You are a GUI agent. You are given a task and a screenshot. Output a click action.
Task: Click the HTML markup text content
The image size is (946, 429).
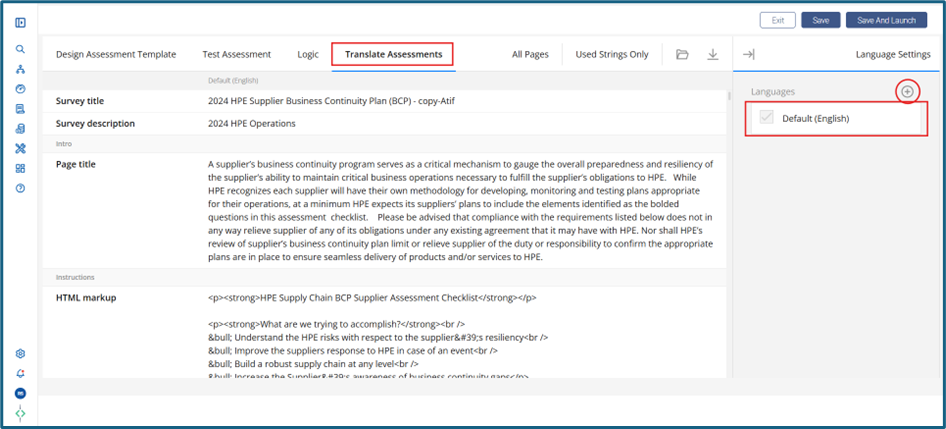click(378, 337)
